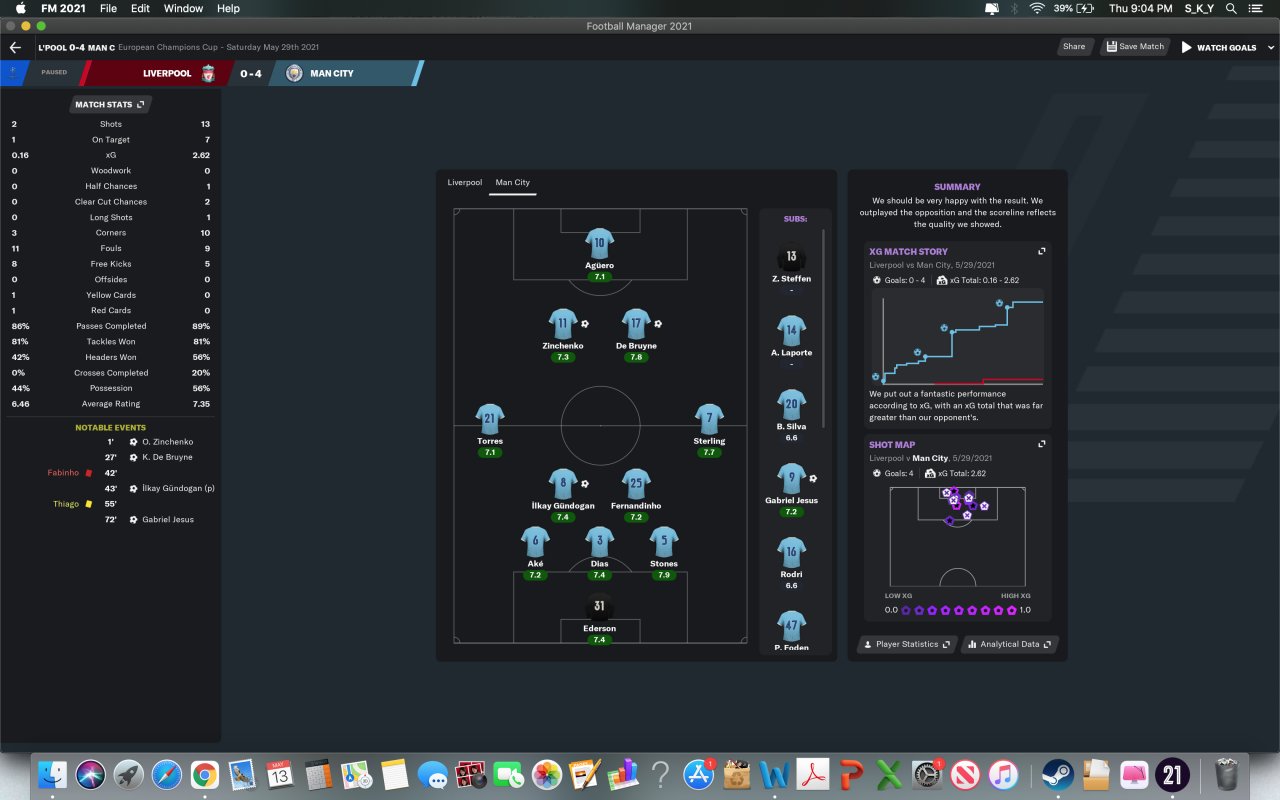Open Finder from the dock

click(x=52, y=774)
